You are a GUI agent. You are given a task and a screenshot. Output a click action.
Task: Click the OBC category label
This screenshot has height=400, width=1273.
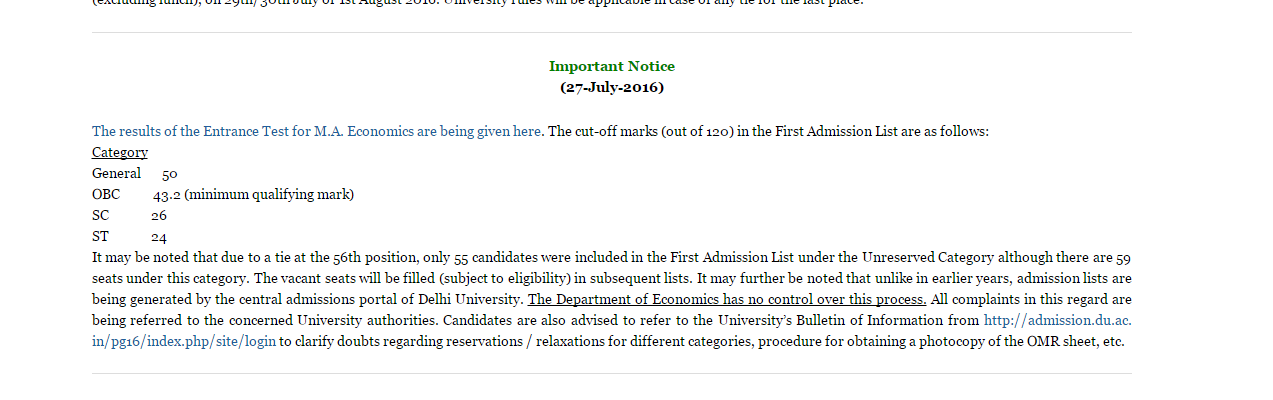point(106,194)
